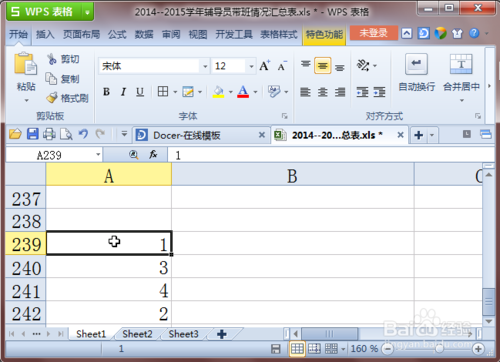
Task: Switch to Sheet2 tab
Action: (137, 334)
